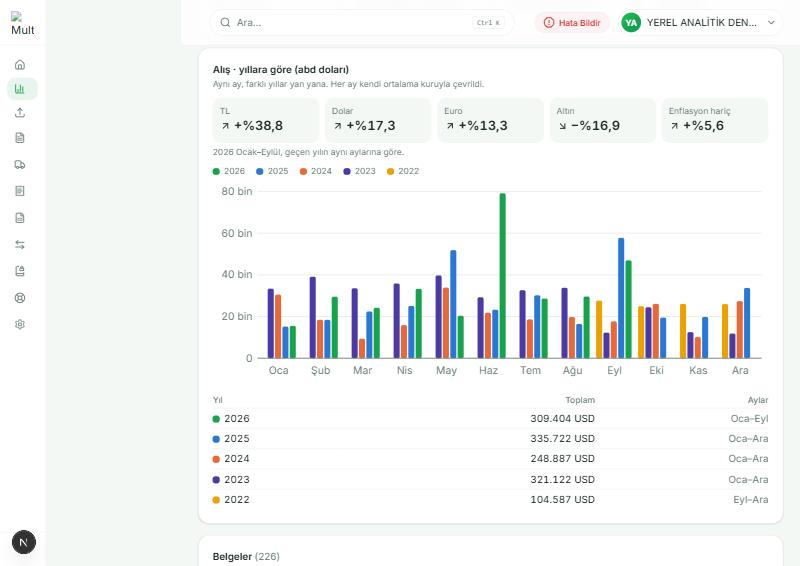Click the magnifier icon in search bar
Viewport: 800px width, 566px height.
[225, 22]
